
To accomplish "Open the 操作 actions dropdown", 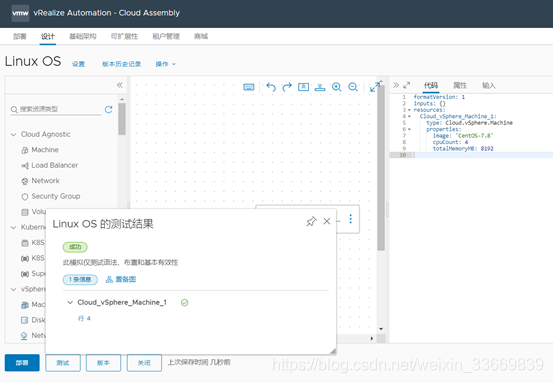I will pyautogui.click(x=165, y=64).
